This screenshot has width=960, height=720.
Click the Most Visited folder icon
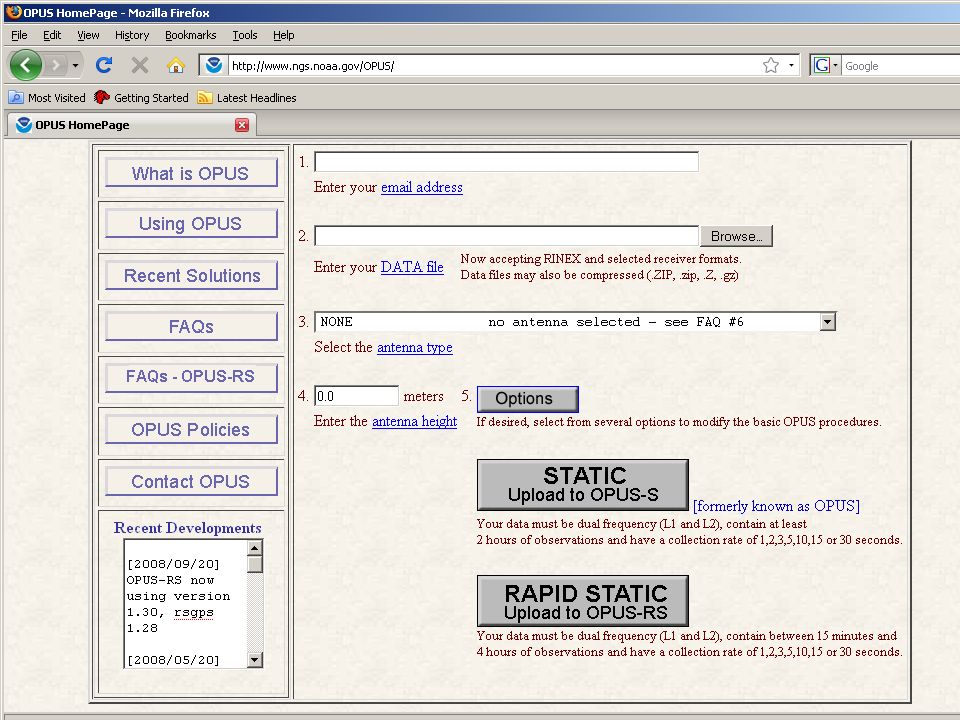pyautogui.click(x=16, y=97)
